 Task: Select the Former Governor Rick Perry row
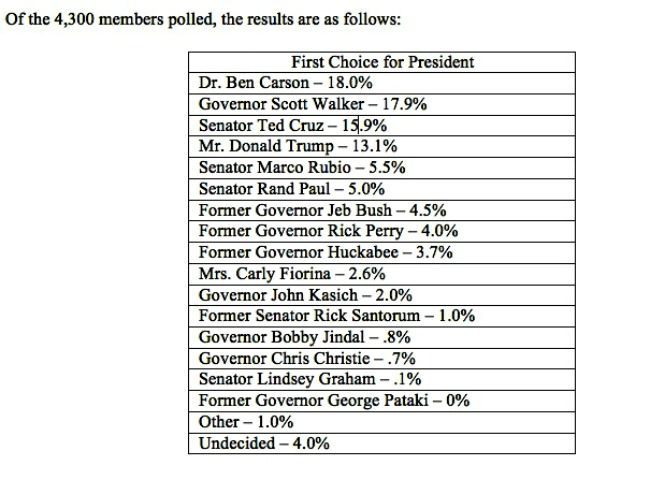pyautogui.click(x=382, y=231)
